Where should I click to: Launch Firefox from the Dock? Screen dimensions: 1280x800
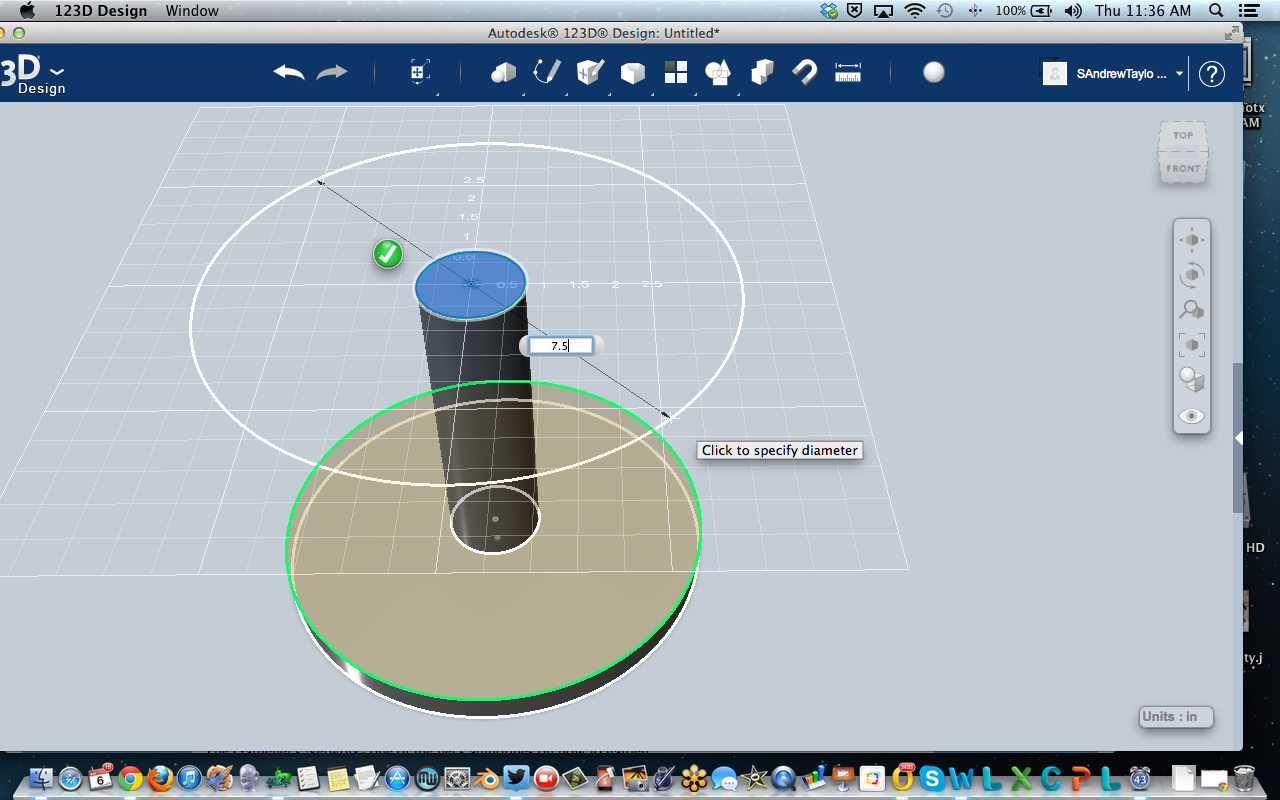coord(160,778)
